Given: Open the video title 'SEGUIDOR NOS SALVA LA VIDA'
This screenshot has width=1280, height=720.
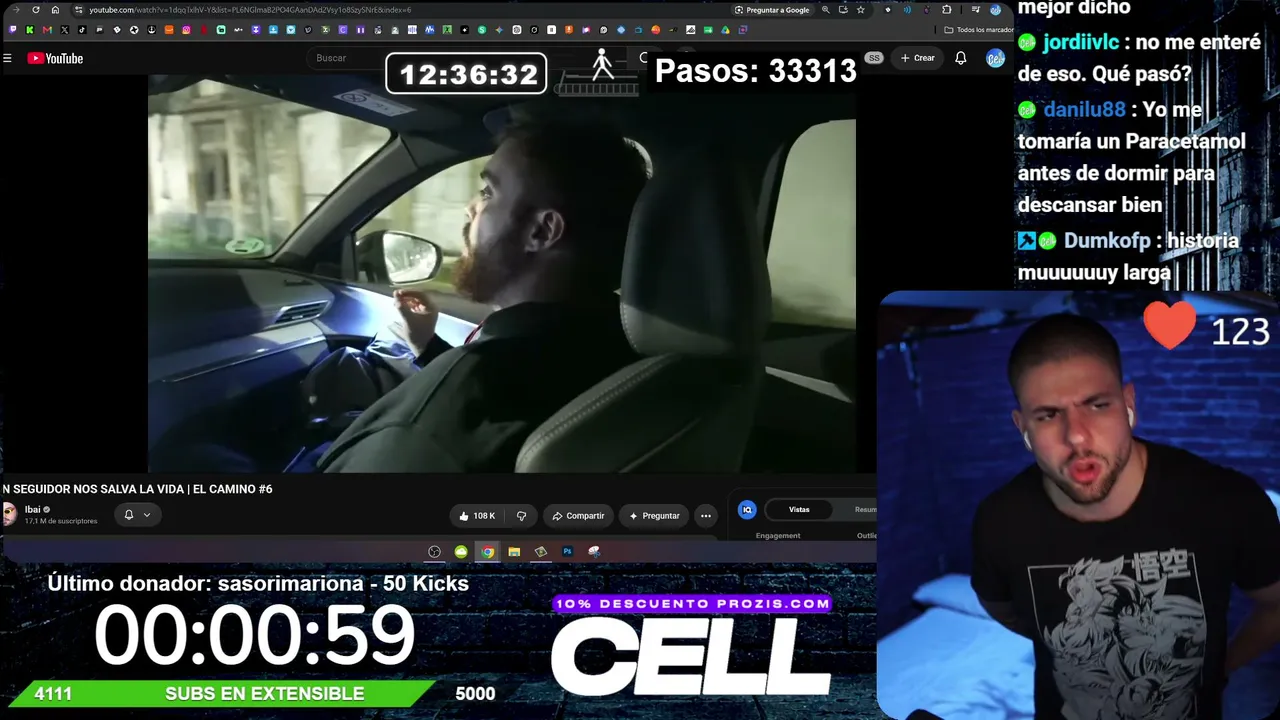Looking at the screenshot, I should 137,489.
